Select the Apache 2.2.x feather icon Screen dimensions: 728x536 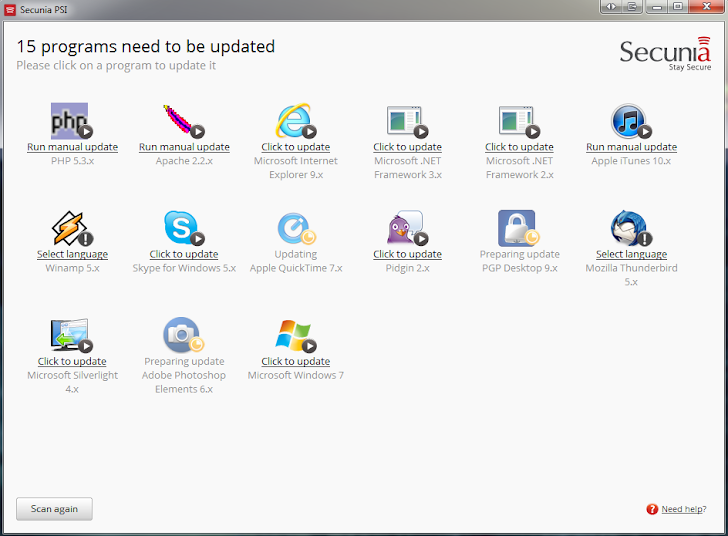click(182, 121)
